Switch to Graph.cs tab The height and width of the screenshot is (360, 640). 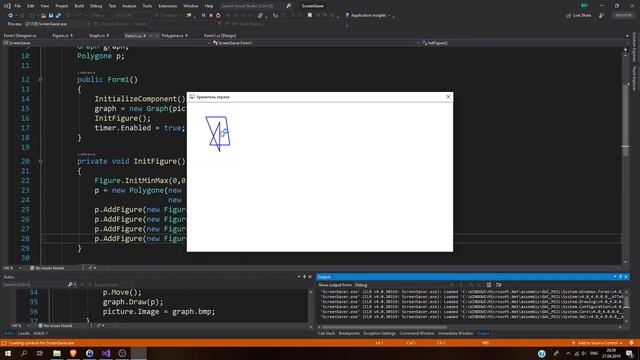[99, 36]
